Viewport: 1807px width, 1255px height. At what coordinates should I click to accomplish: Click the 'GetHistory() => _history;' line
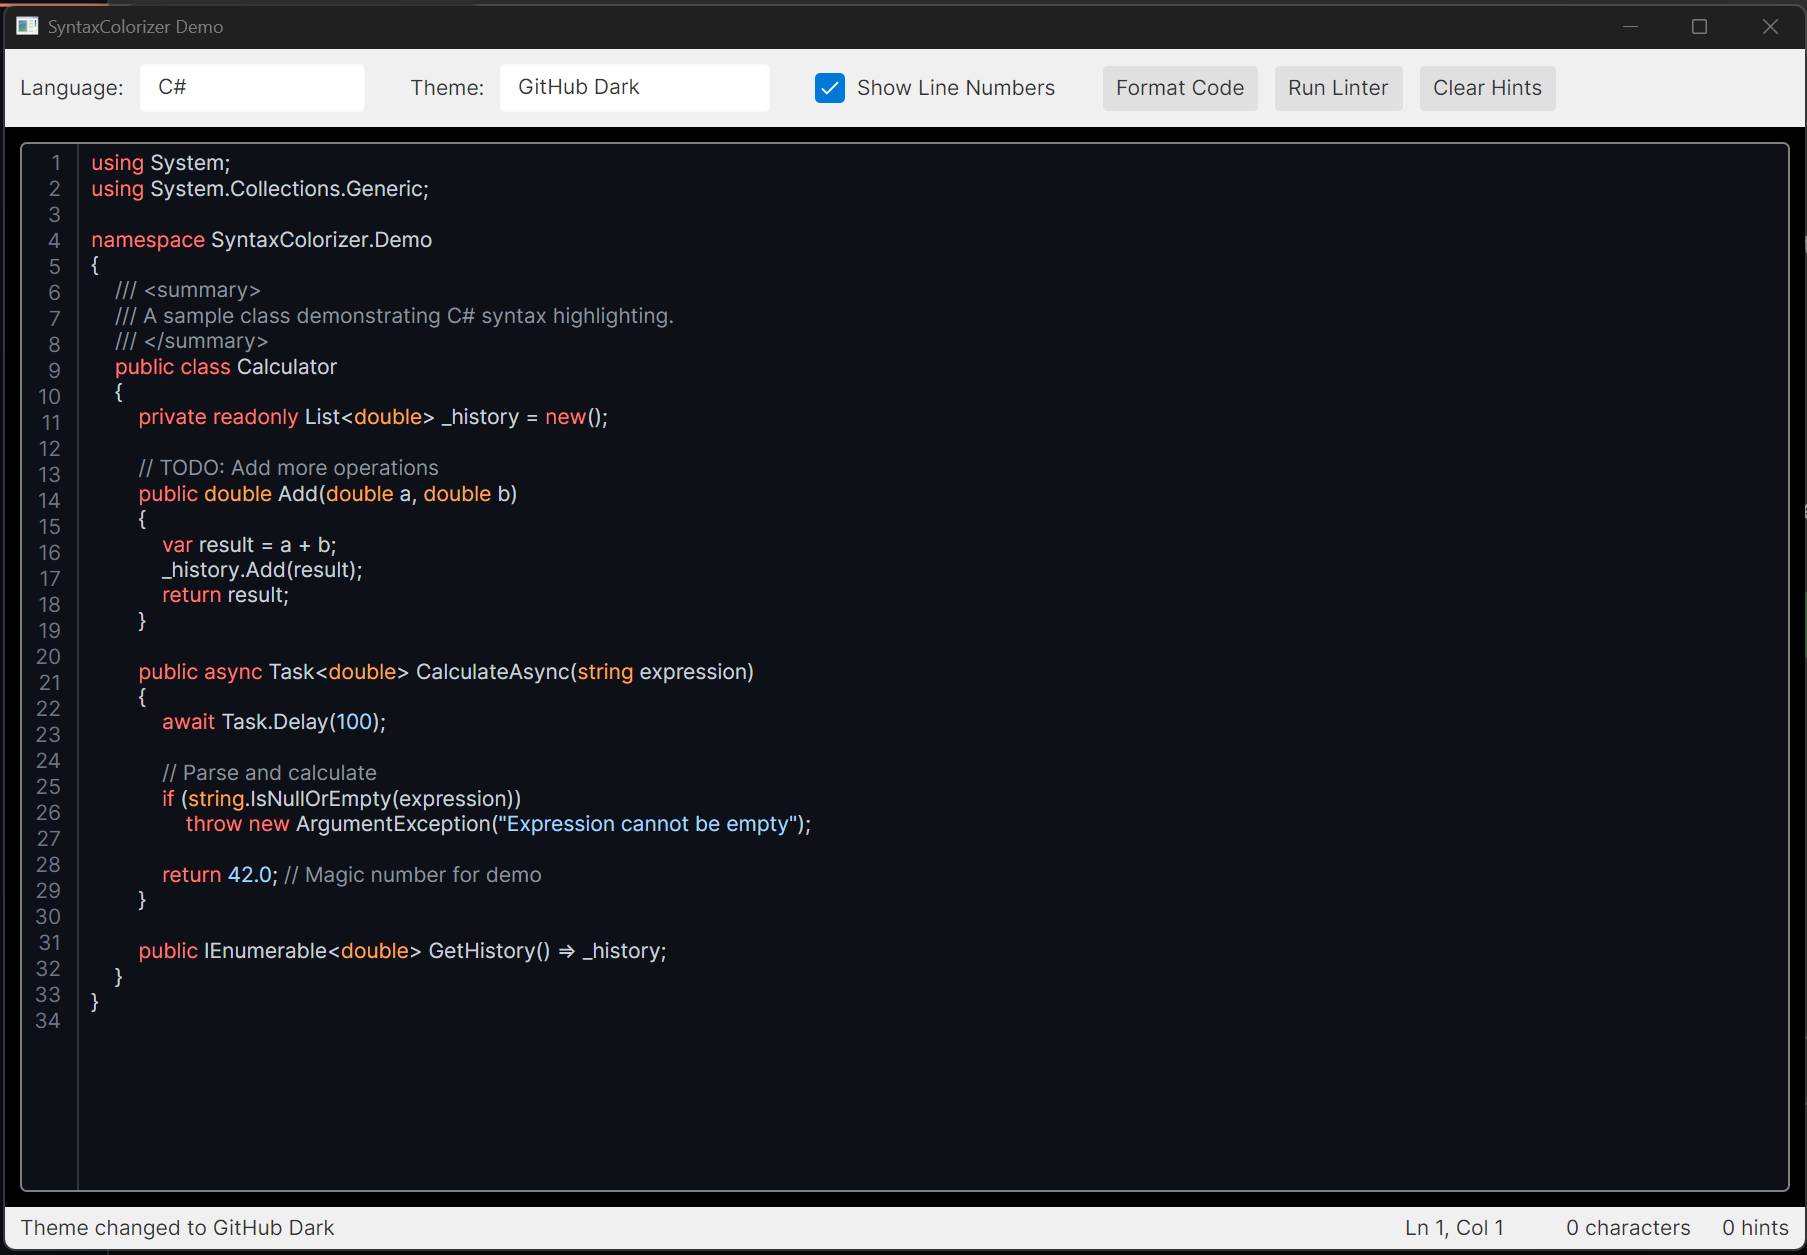point(402,951)
